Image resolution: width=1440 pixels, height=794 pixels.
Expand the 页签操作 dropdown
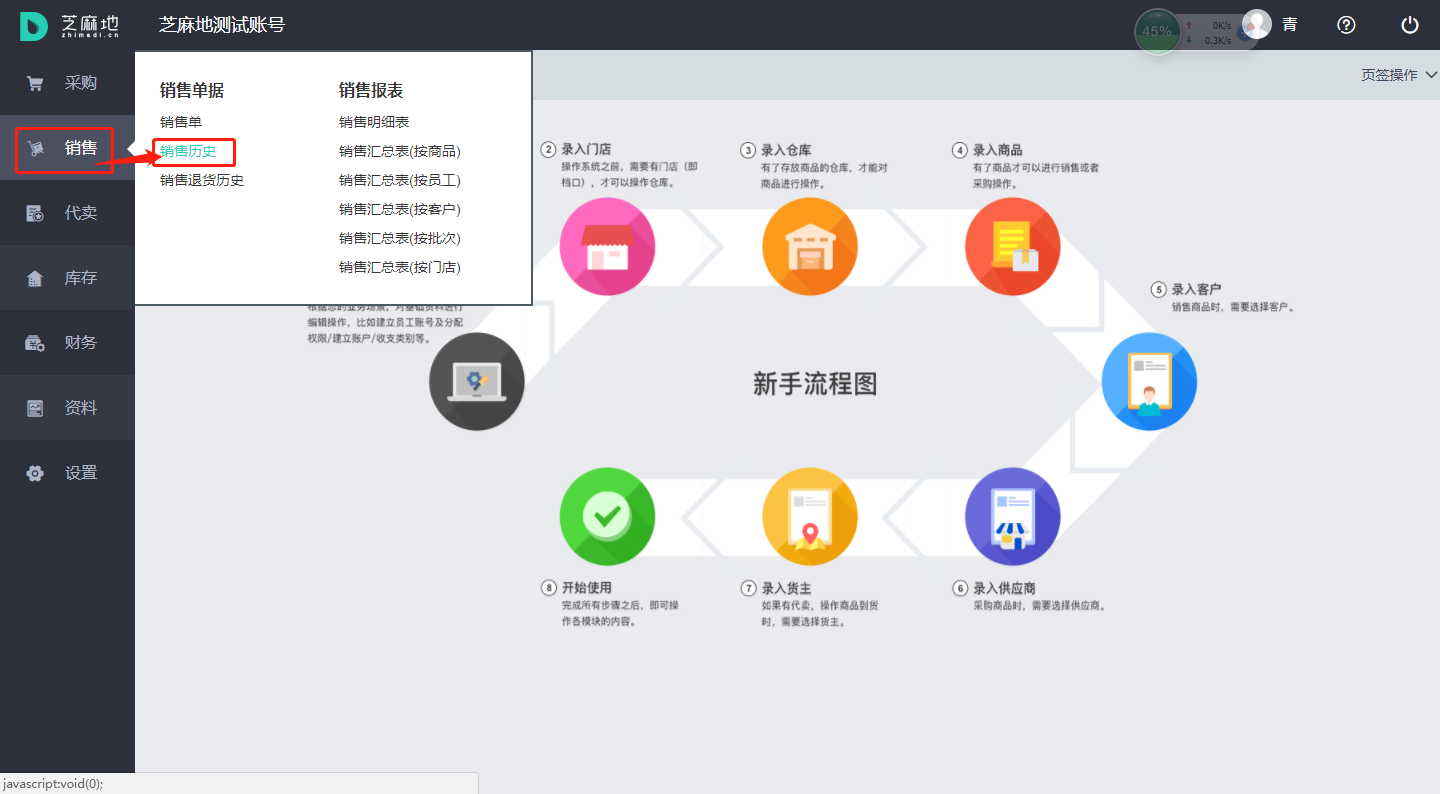pos(1399,75)
